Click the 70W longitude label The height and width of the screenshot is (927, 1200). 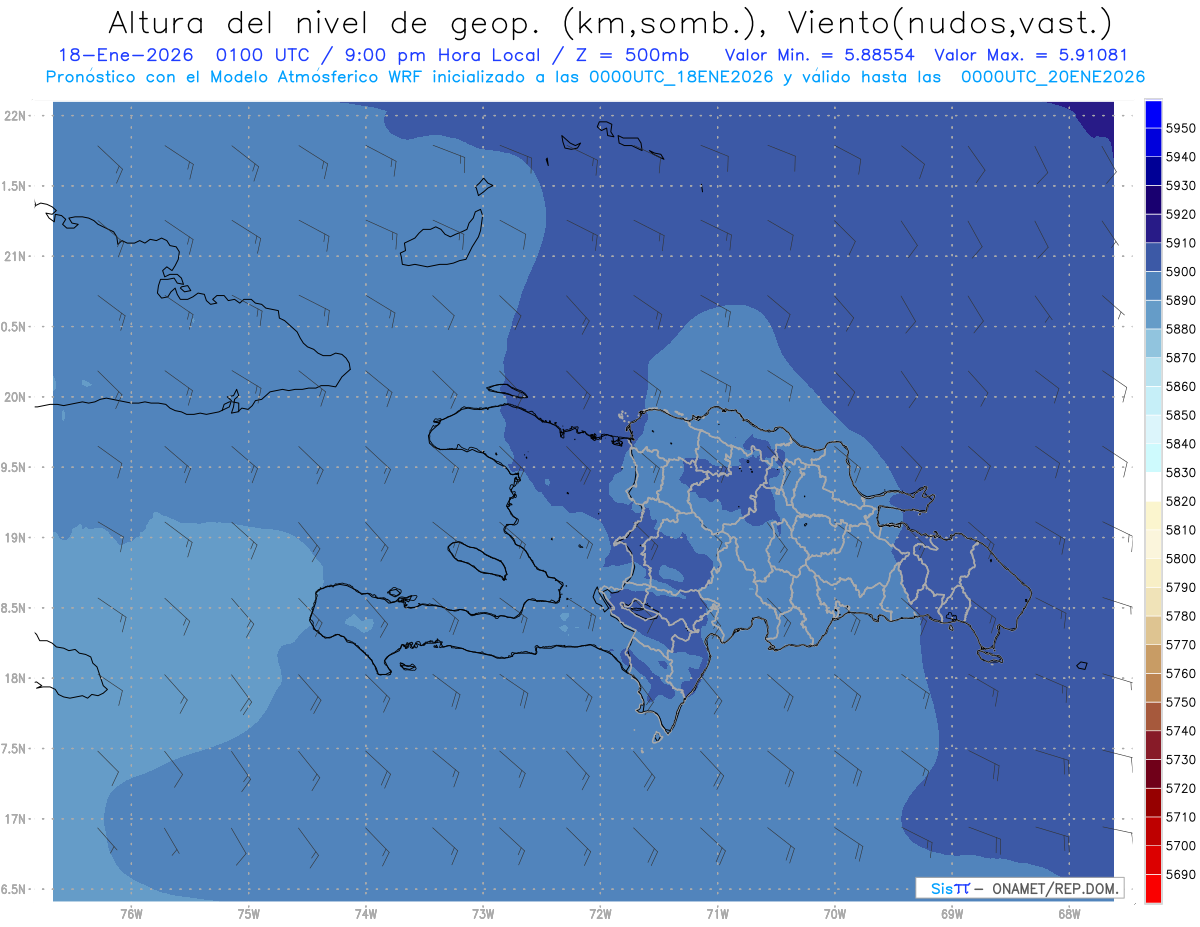click(834, 914)
